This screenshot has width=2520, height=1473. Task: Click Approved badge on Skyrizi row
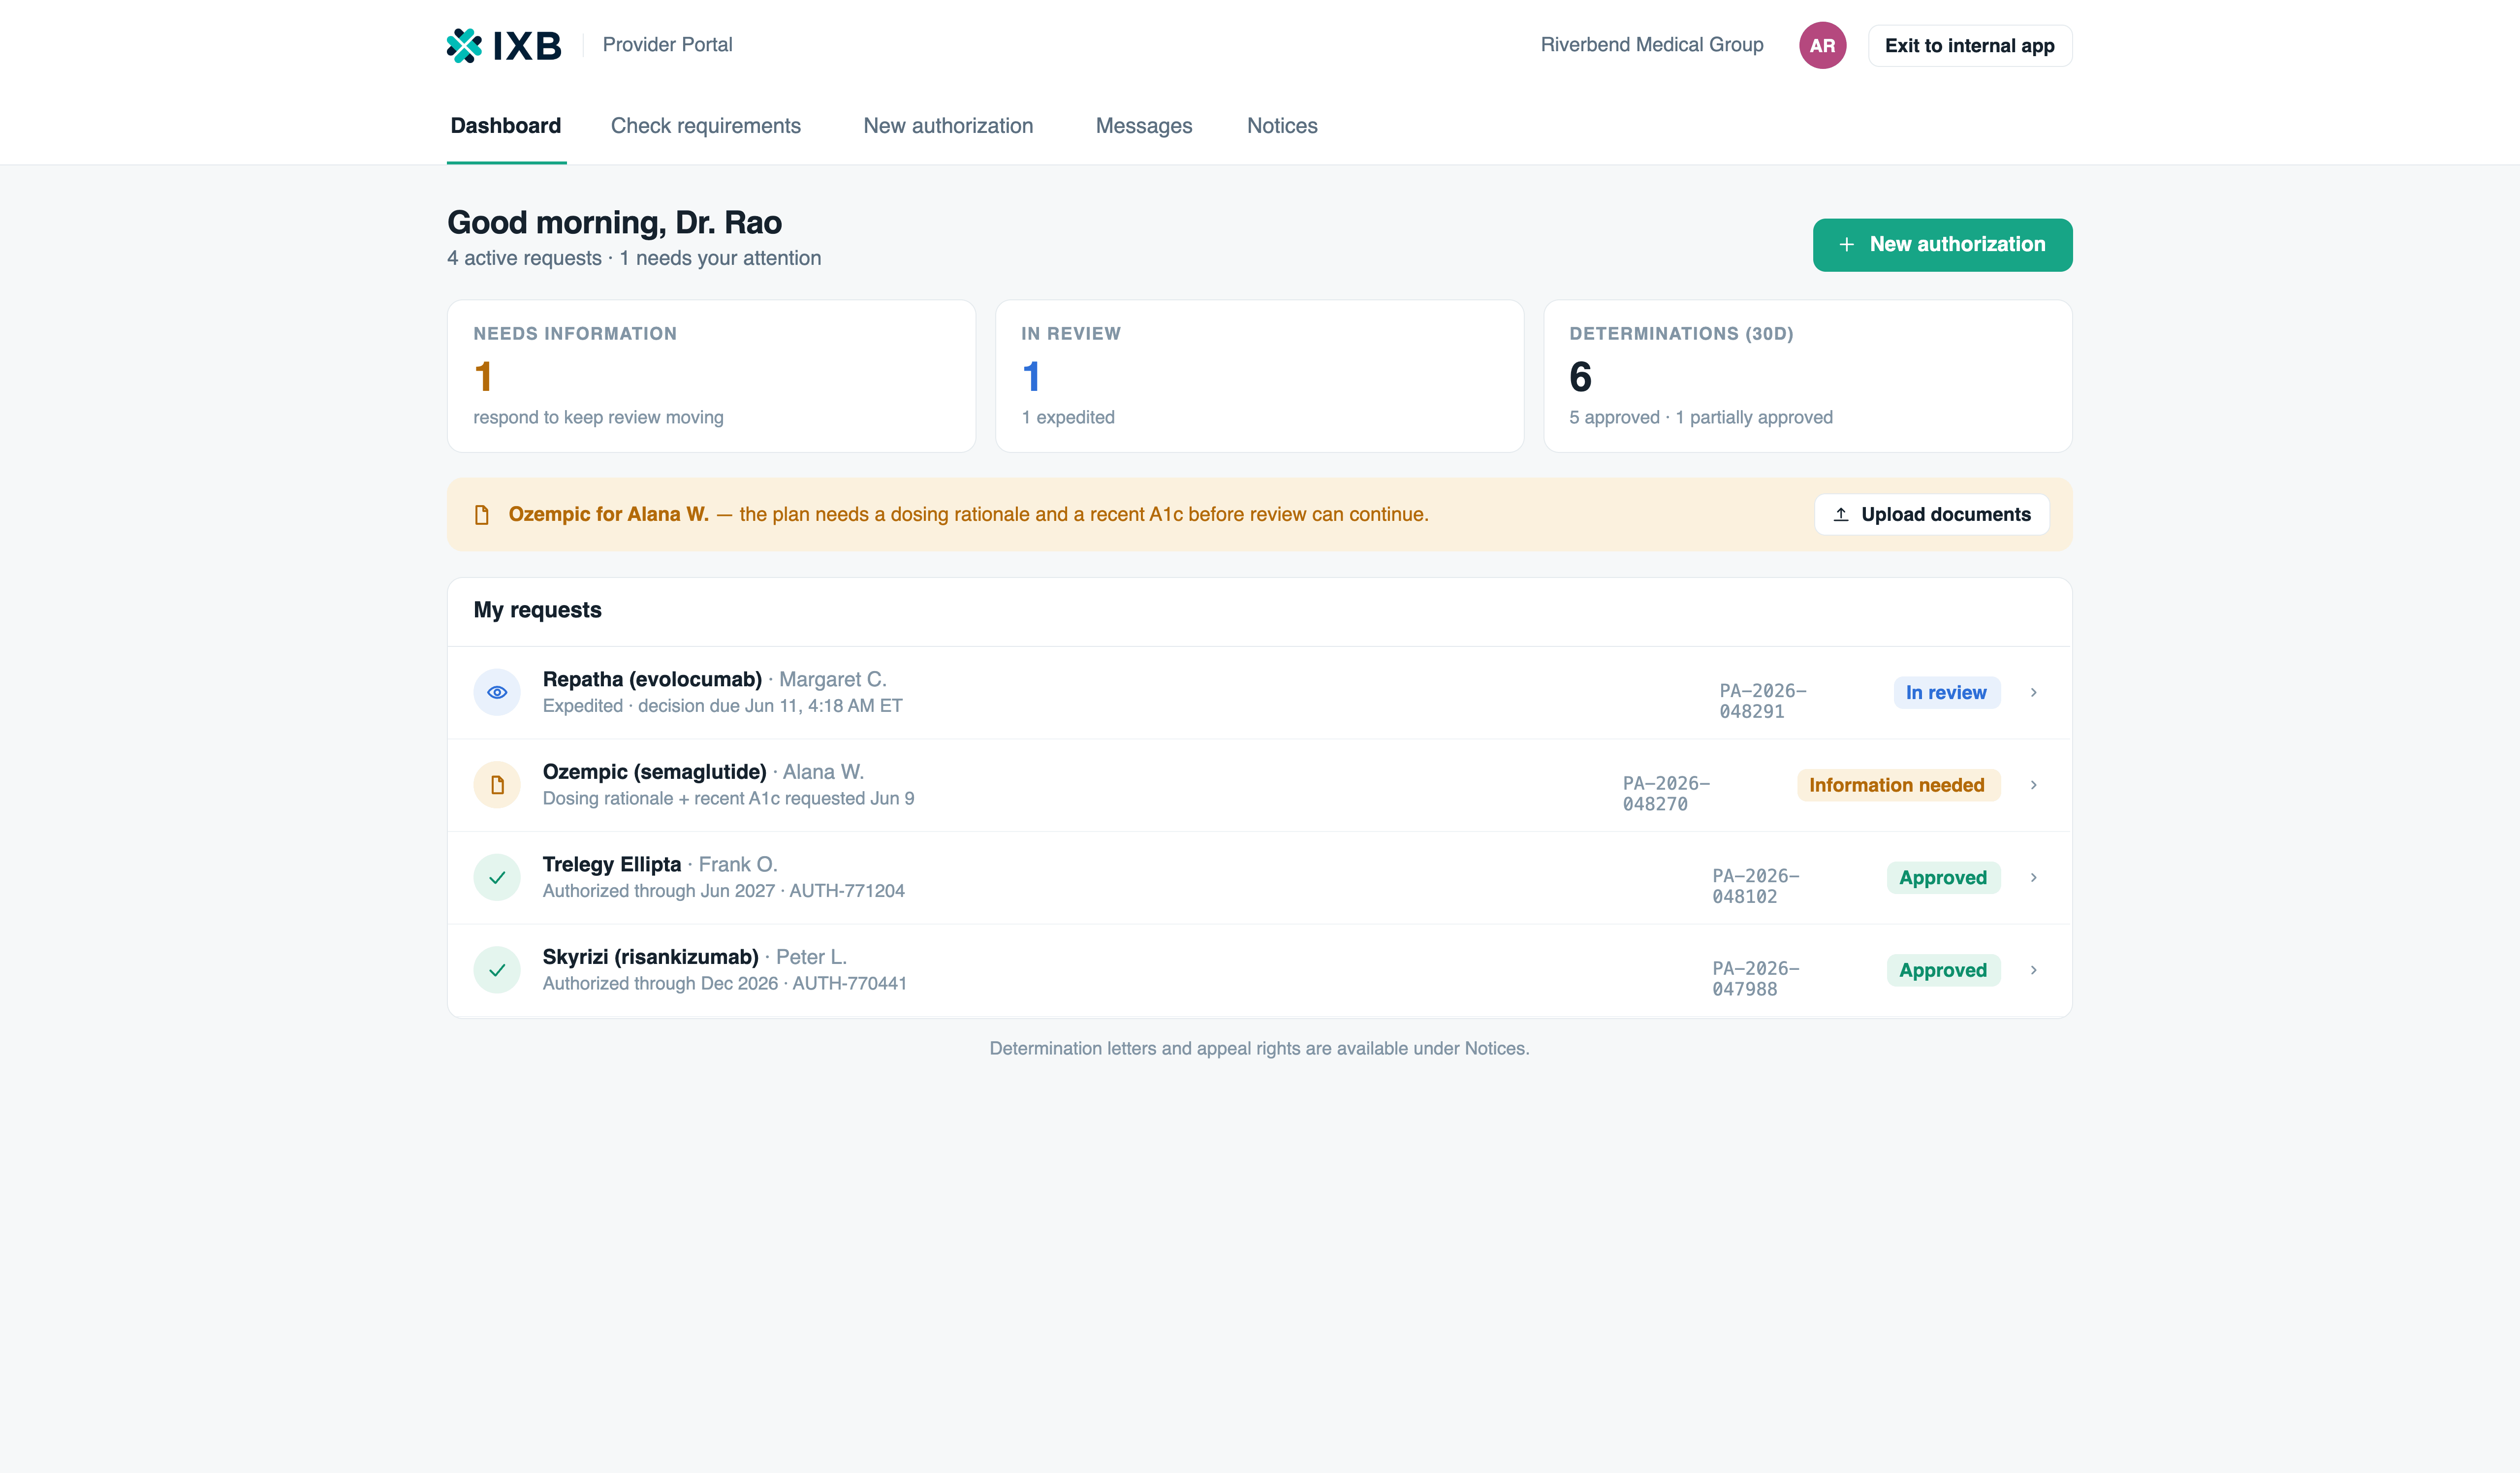coord(1943,970)
